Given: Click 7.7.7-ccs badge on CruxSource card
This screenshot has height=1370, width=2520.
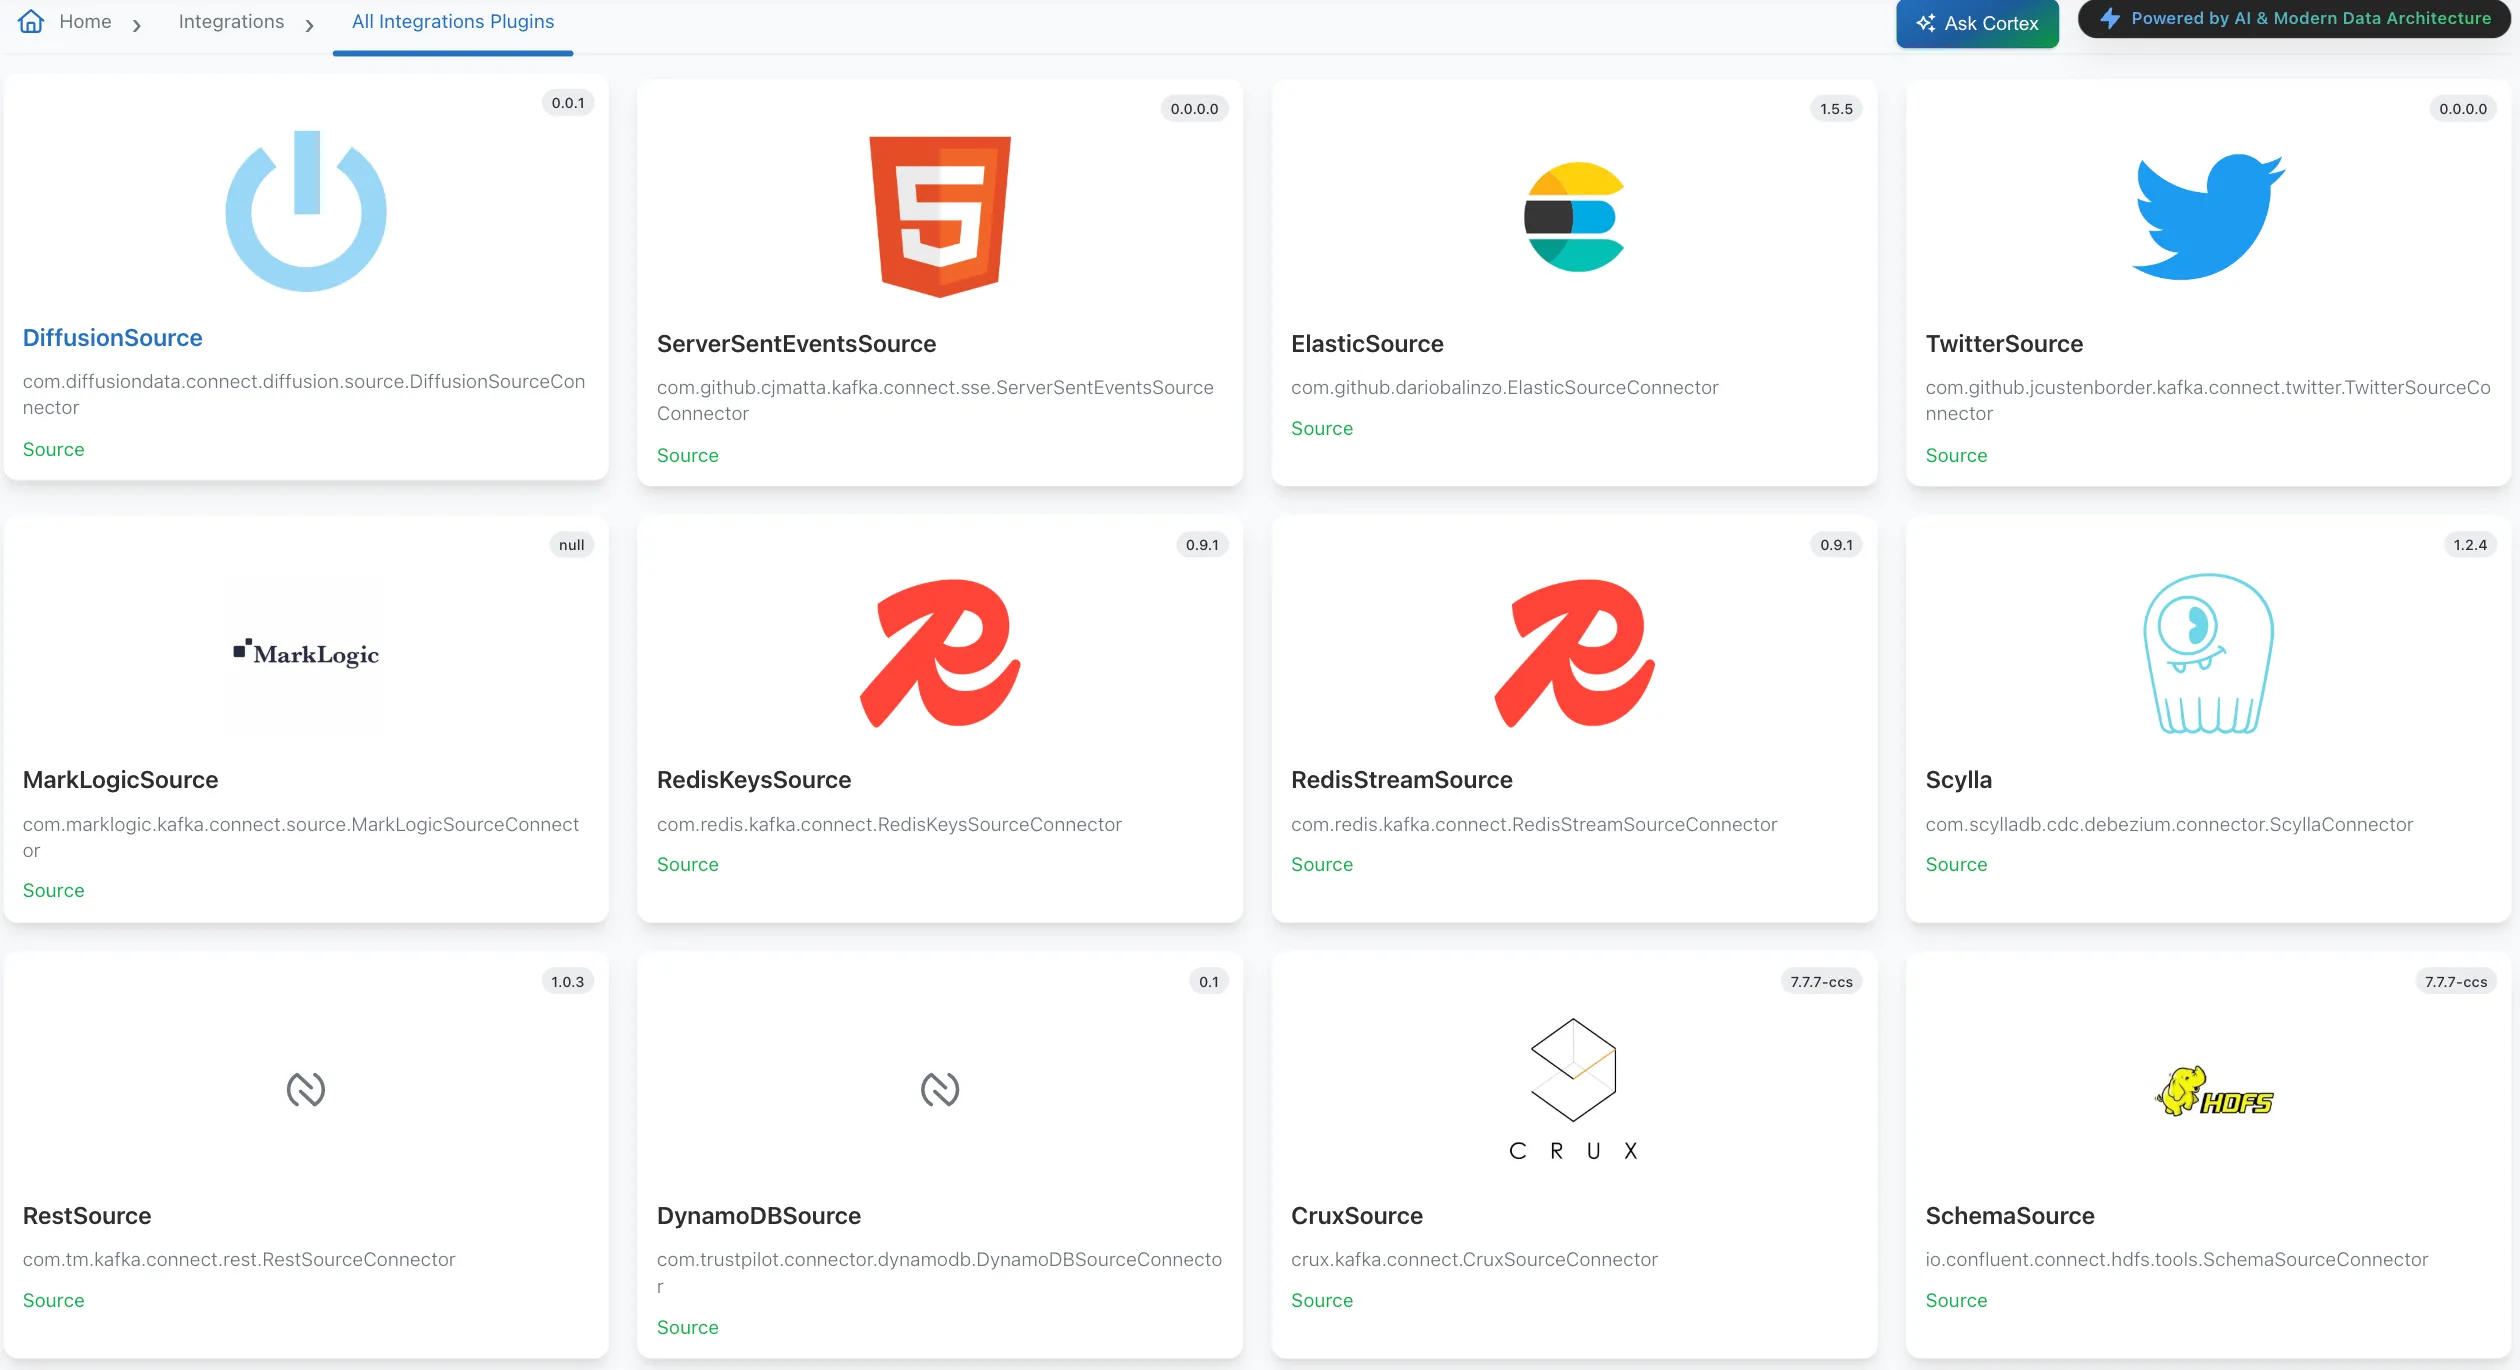Looking at the screenshot, I should pos(1821,982).
